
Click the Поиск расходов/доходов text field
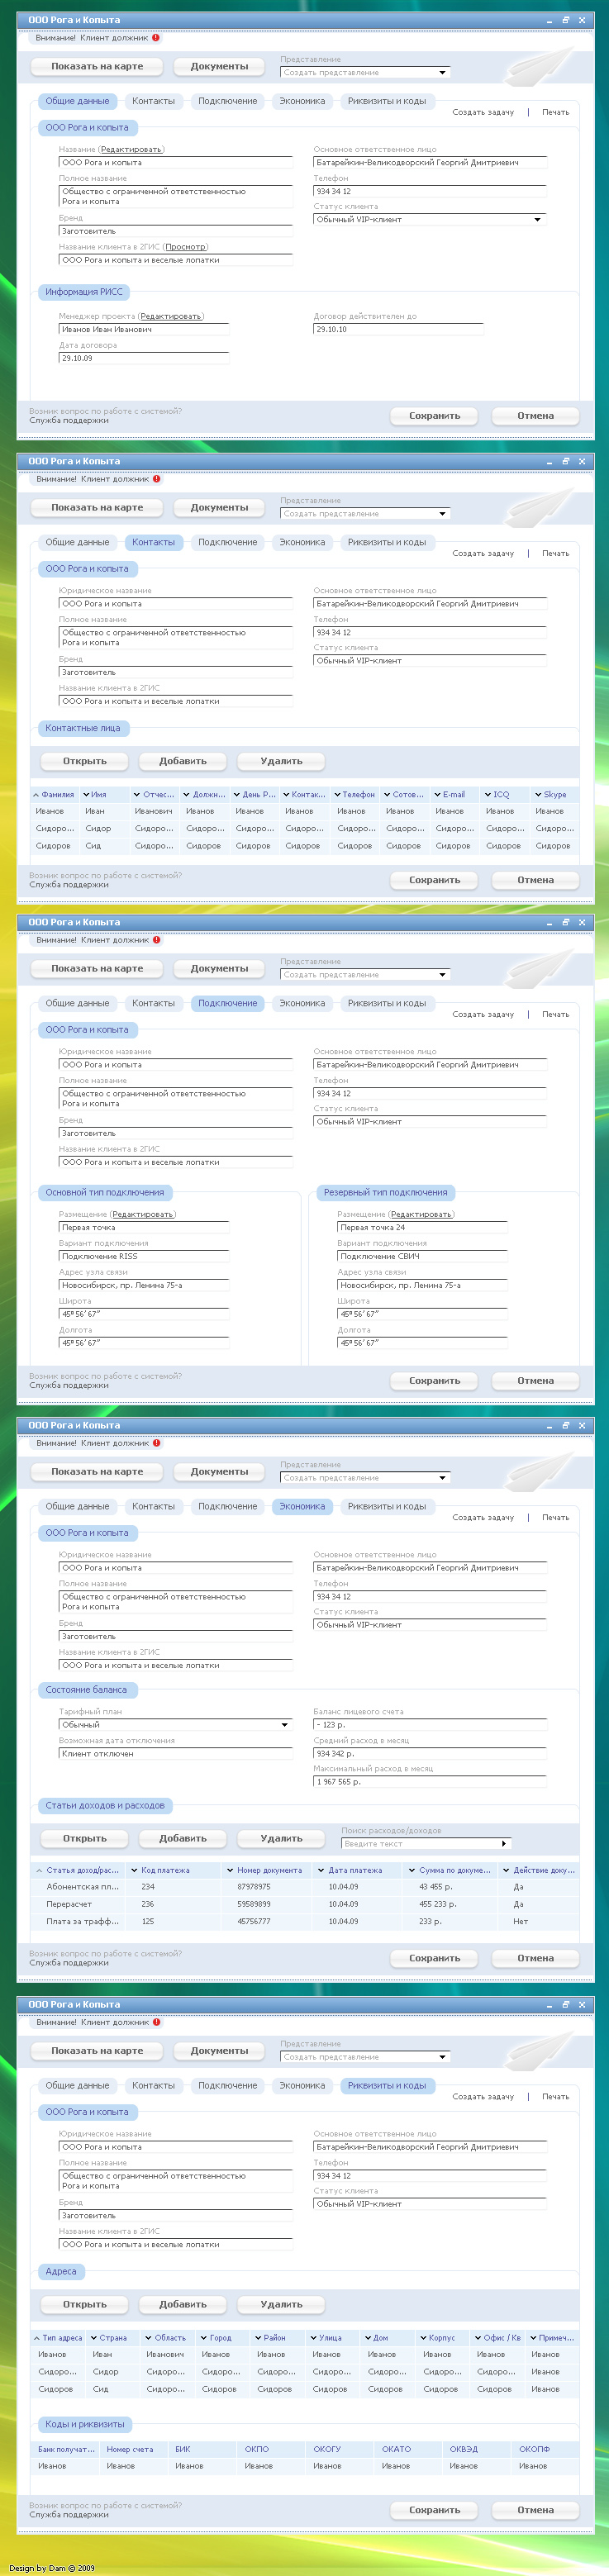pos(420,1843)
